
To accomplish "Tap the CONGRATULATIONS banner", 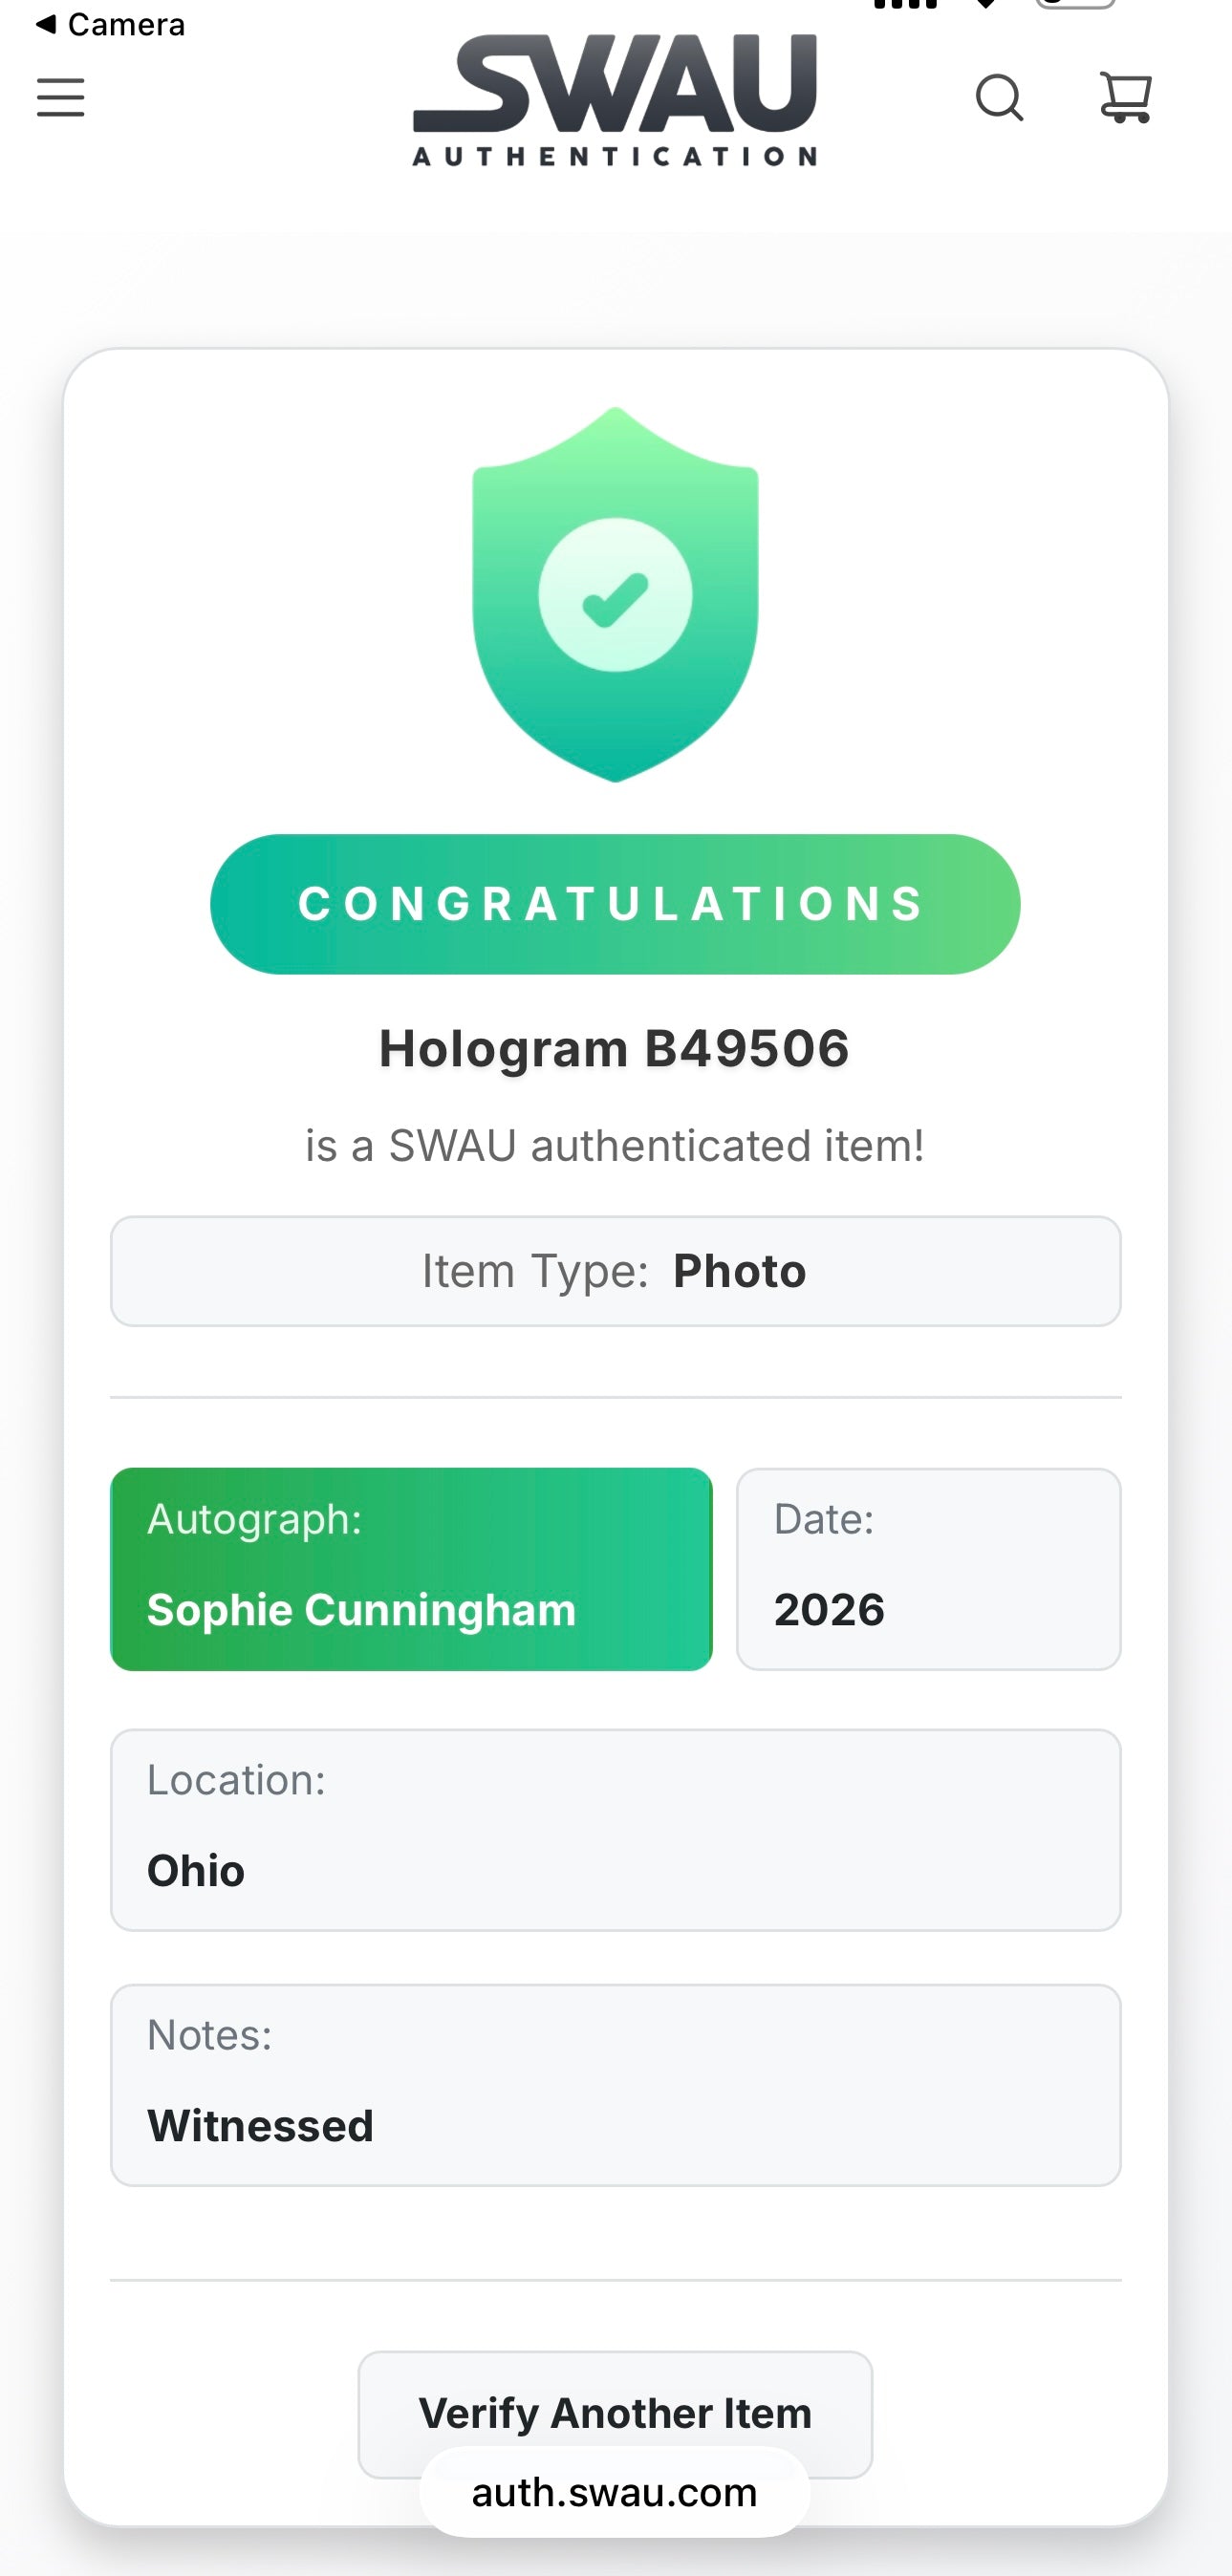I will click(x=615, y=904).
